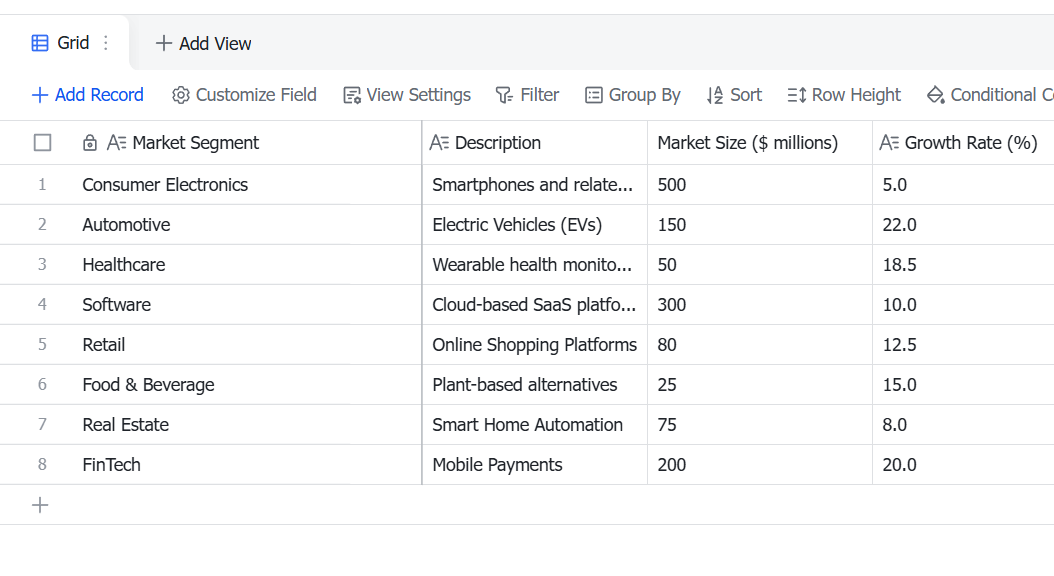Viewport: 1054px width, 576px height.
Task: Select the Growth Rate (%) column header
Action: [x=963, y=142]
